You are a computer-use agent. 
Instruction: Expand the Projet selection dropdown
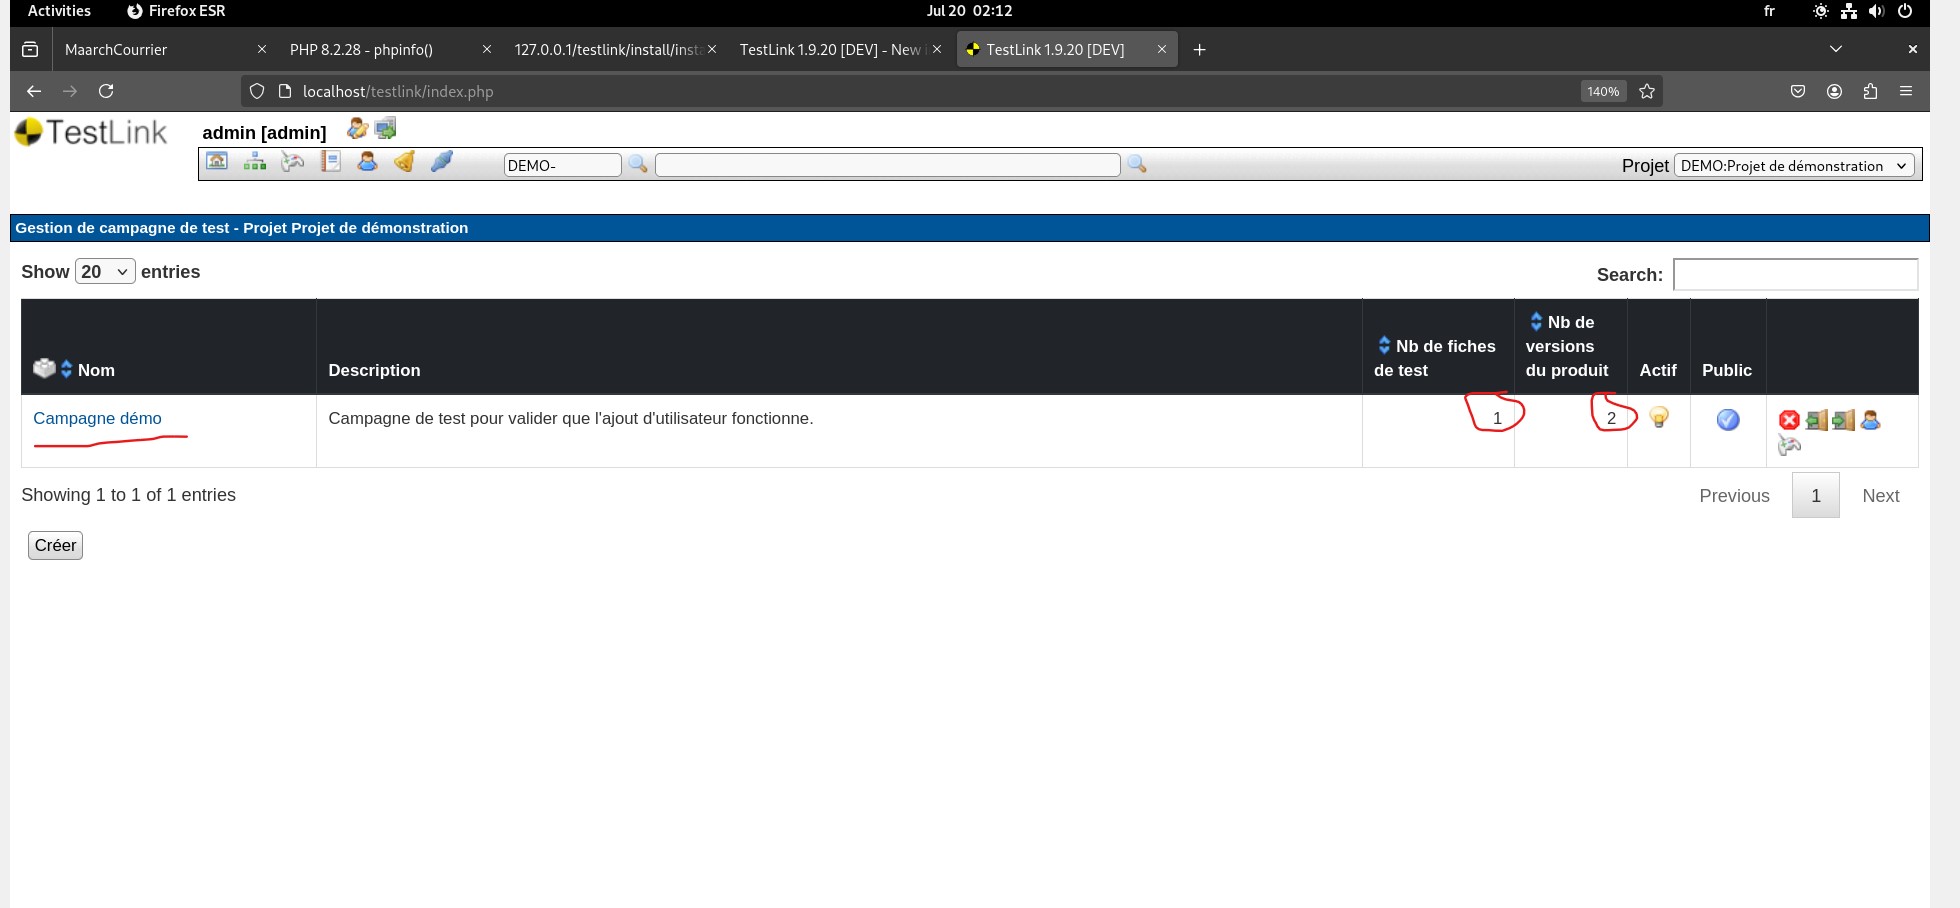coord(1794,166)
